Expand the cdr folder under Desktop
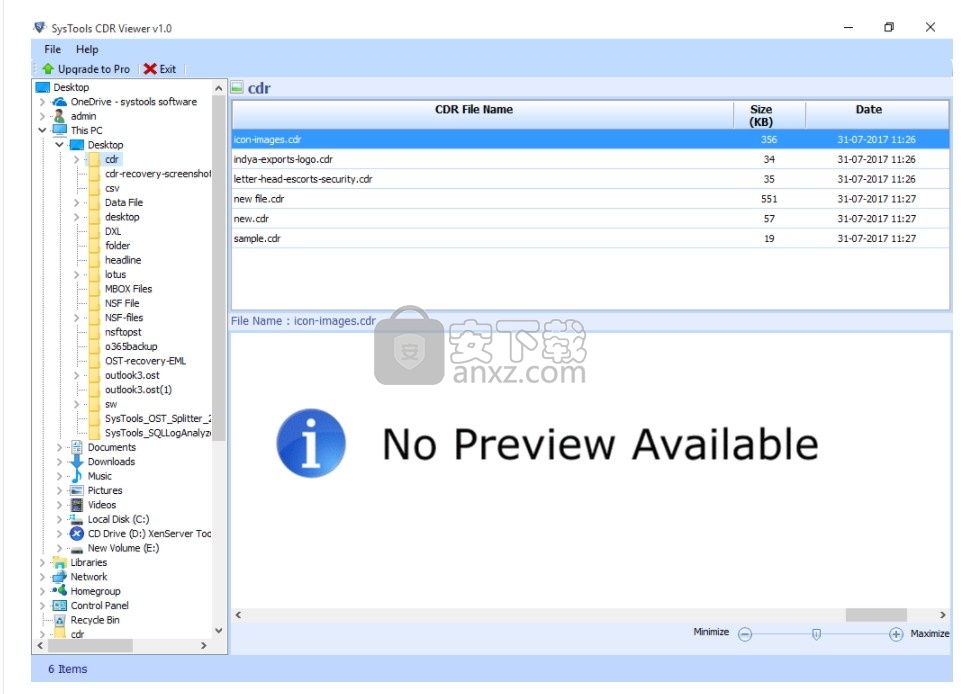The height and width of the screenshot is (694, 965). point(76,159)
